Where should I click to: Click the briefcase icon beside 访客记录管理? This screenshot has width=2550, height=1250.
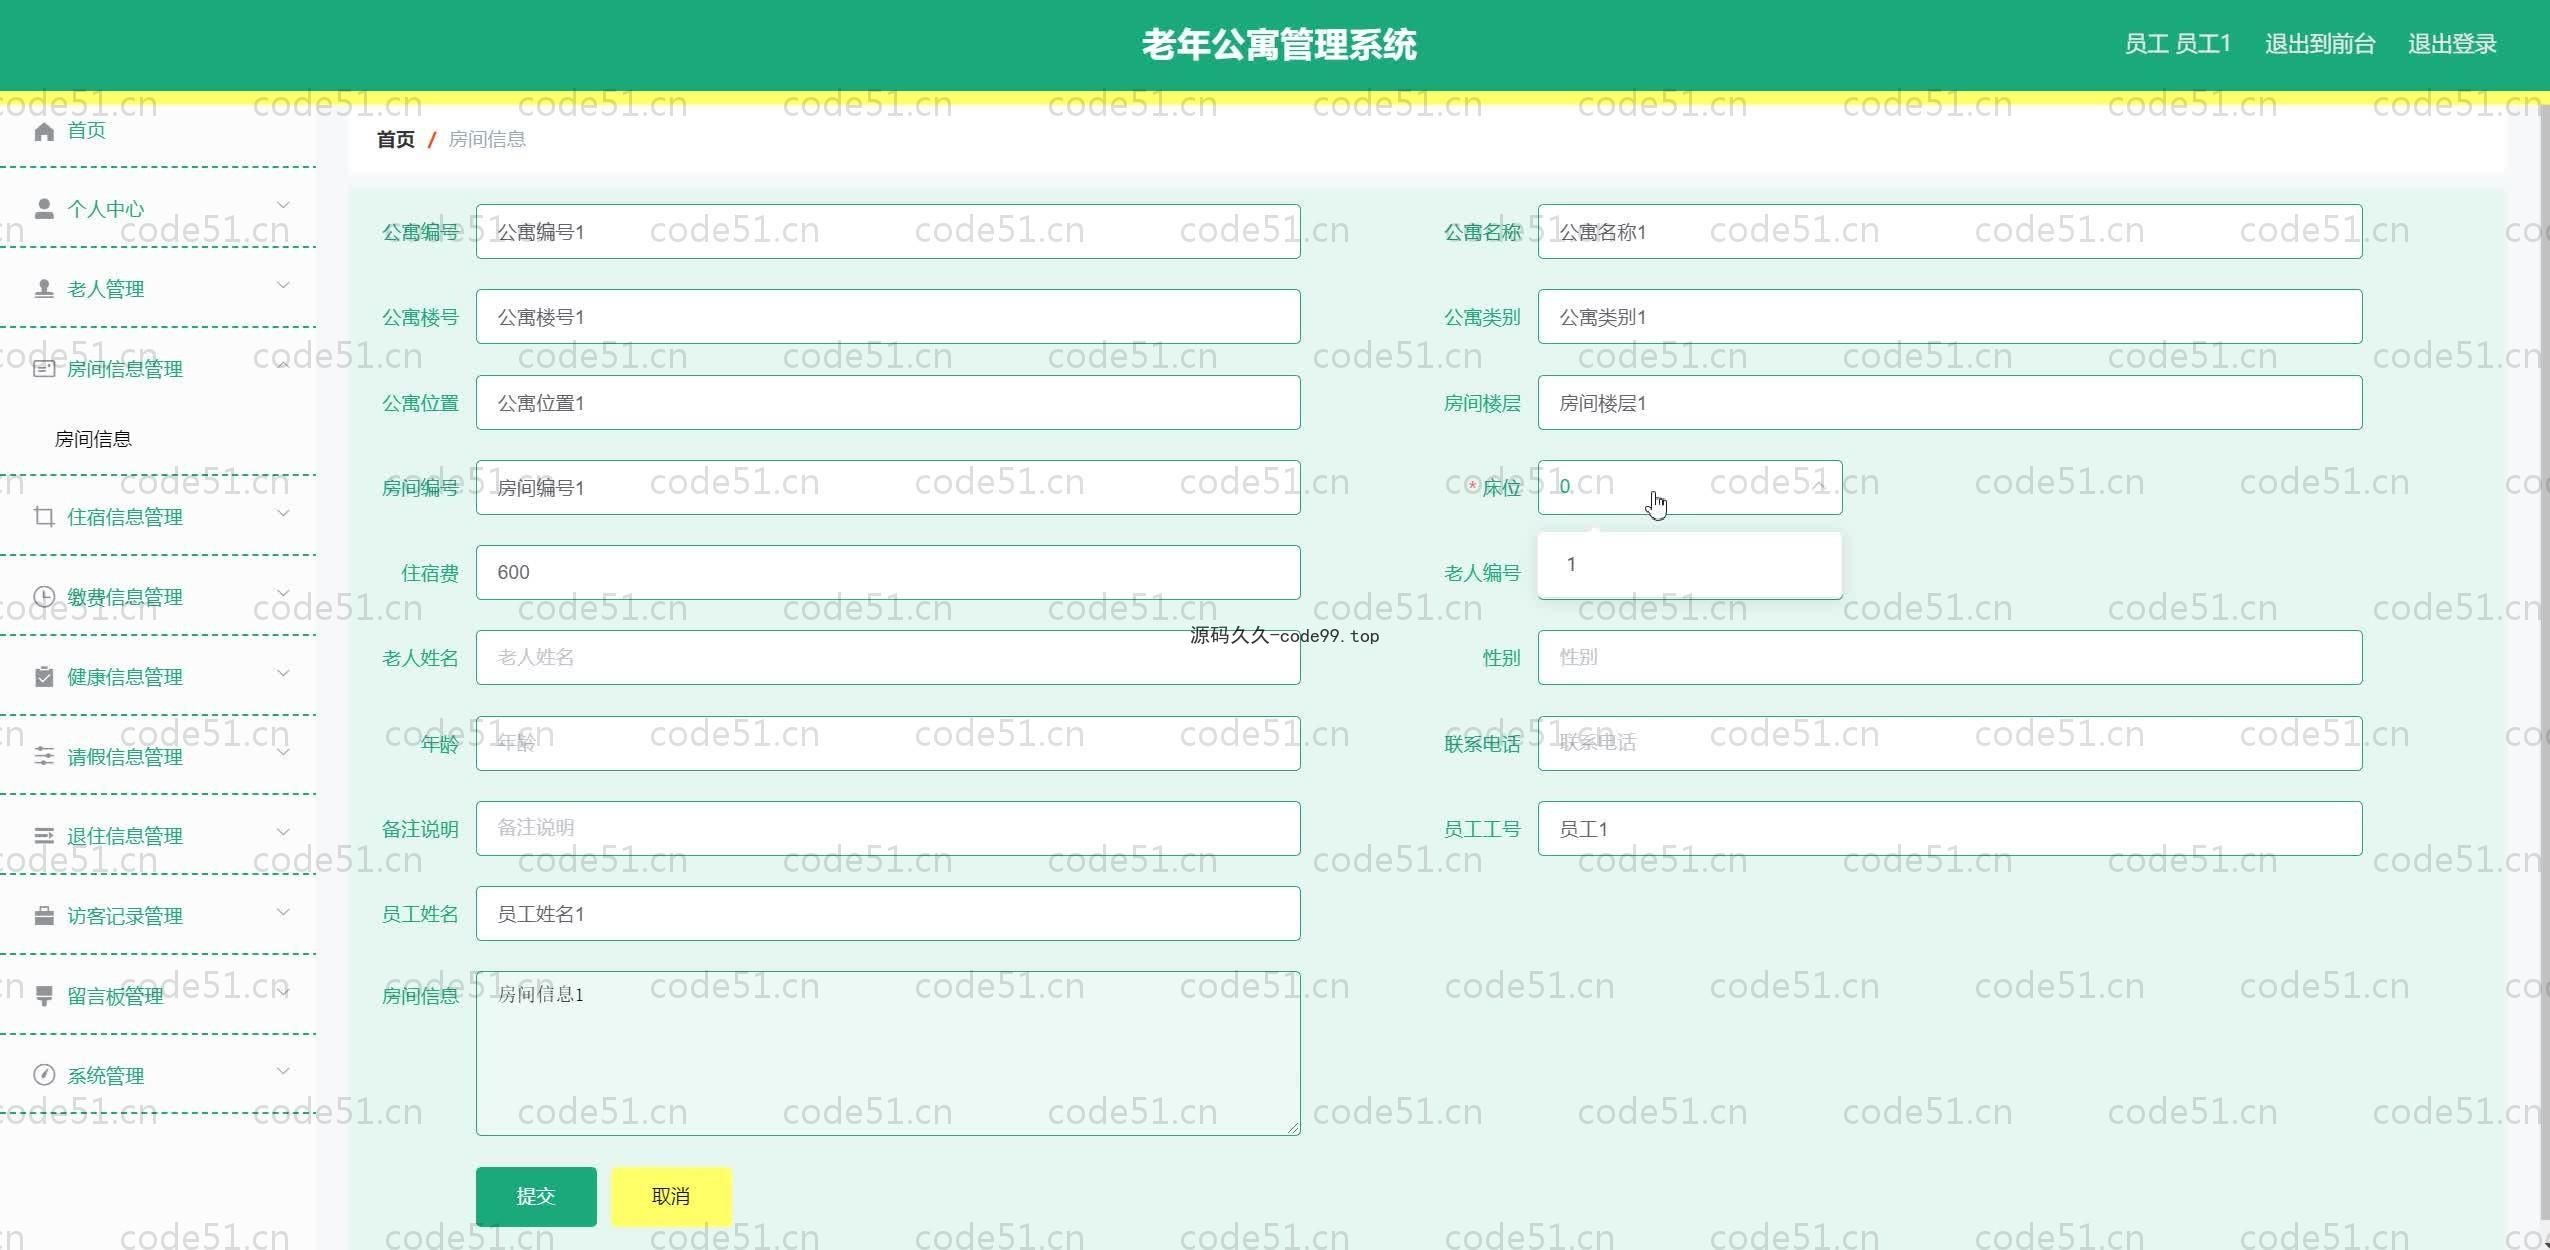click(44, 916)
